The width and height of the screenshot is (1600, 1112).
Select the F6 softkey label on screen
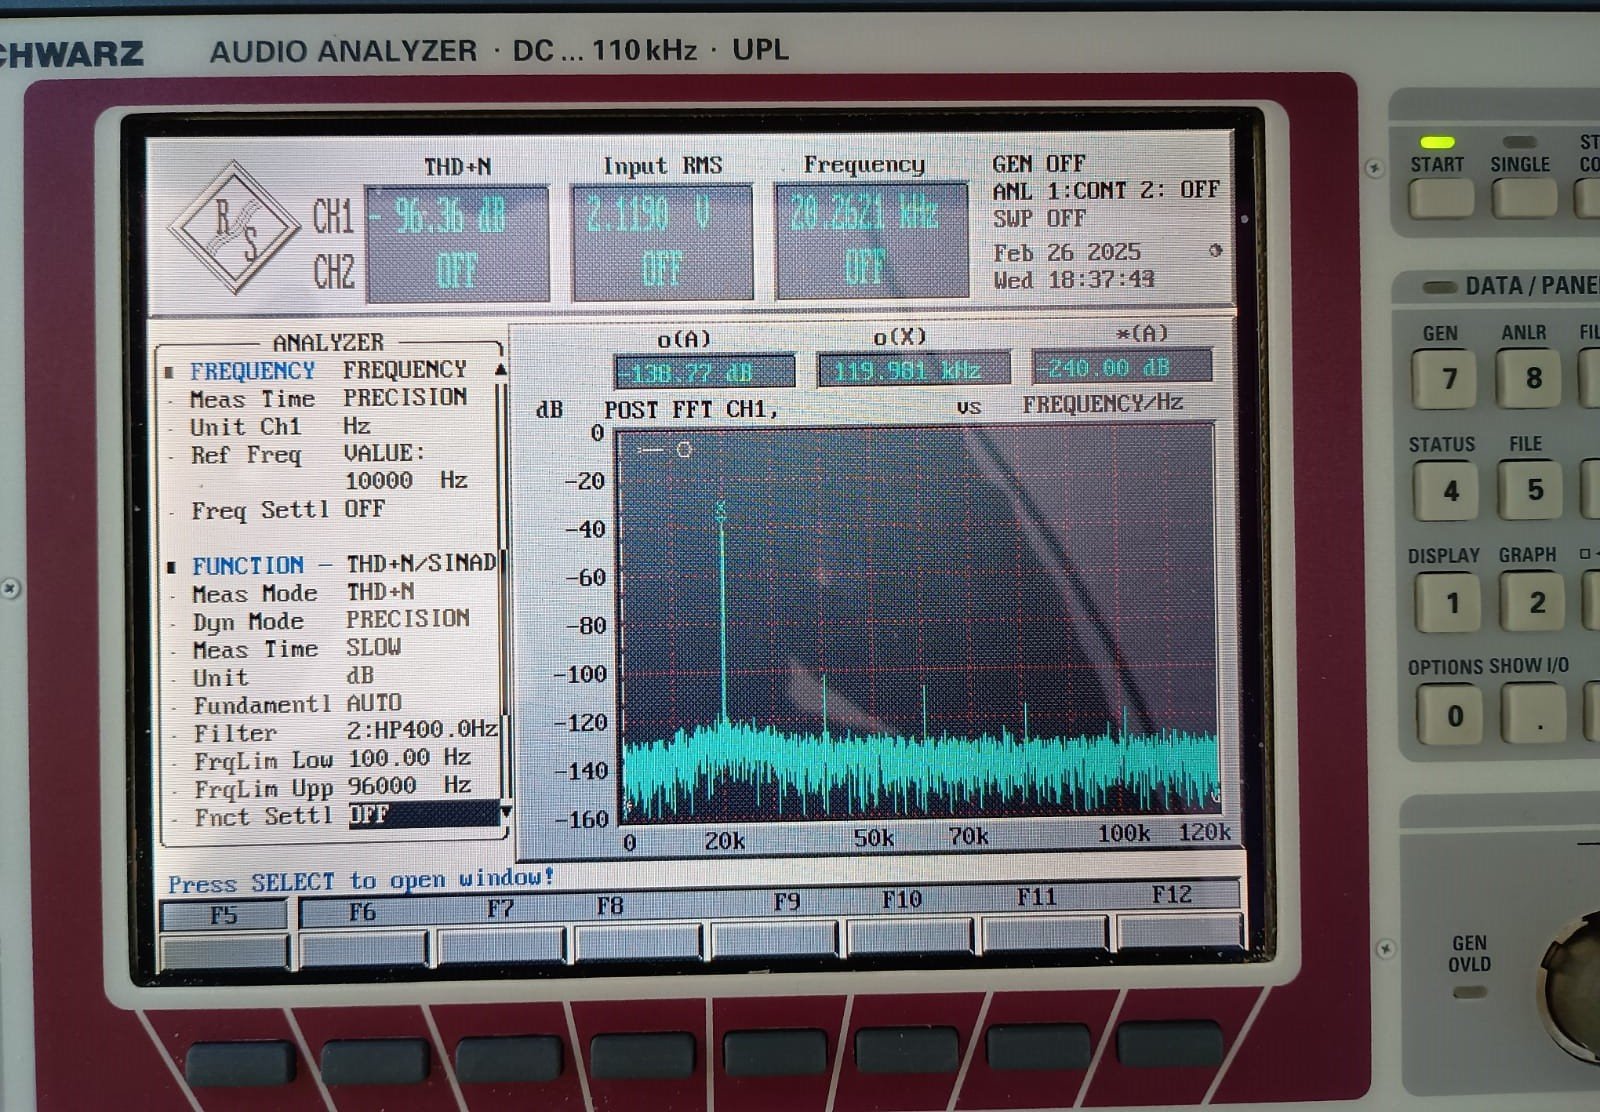tap(362, 912)
